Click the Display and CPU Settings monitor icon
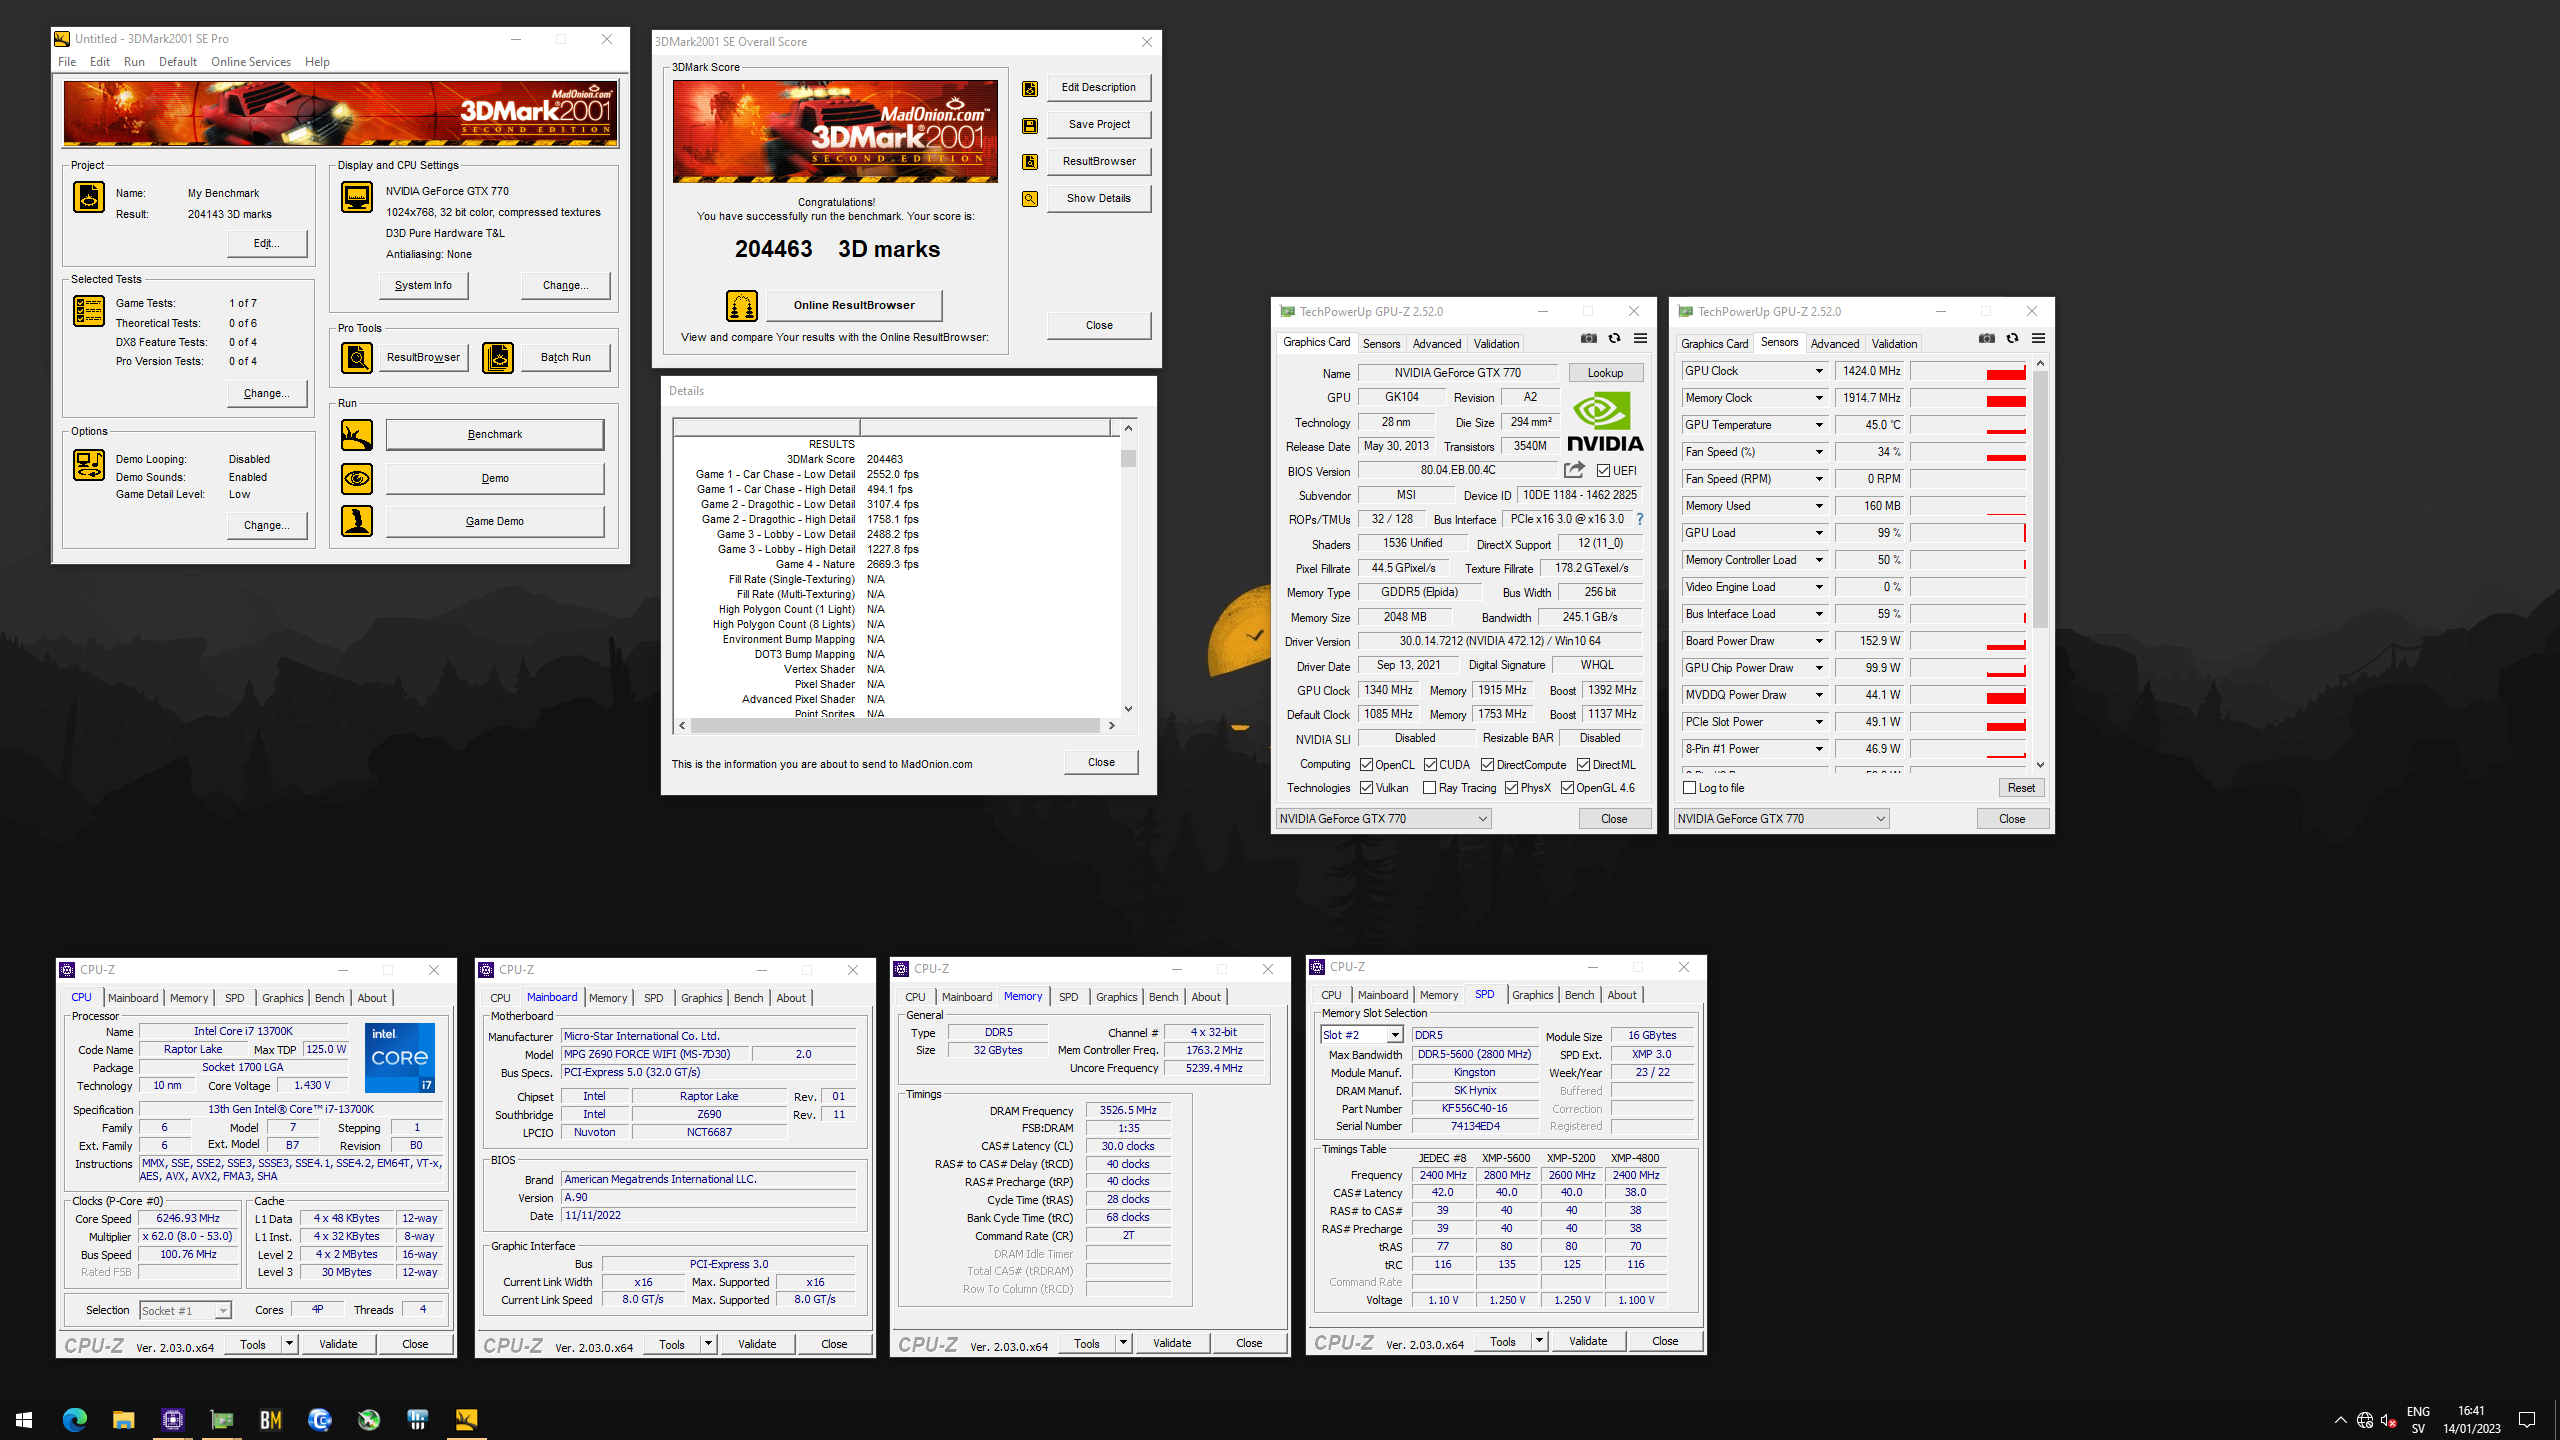Viewport: 2560px width, 1440px height. [x=357, y=197]
